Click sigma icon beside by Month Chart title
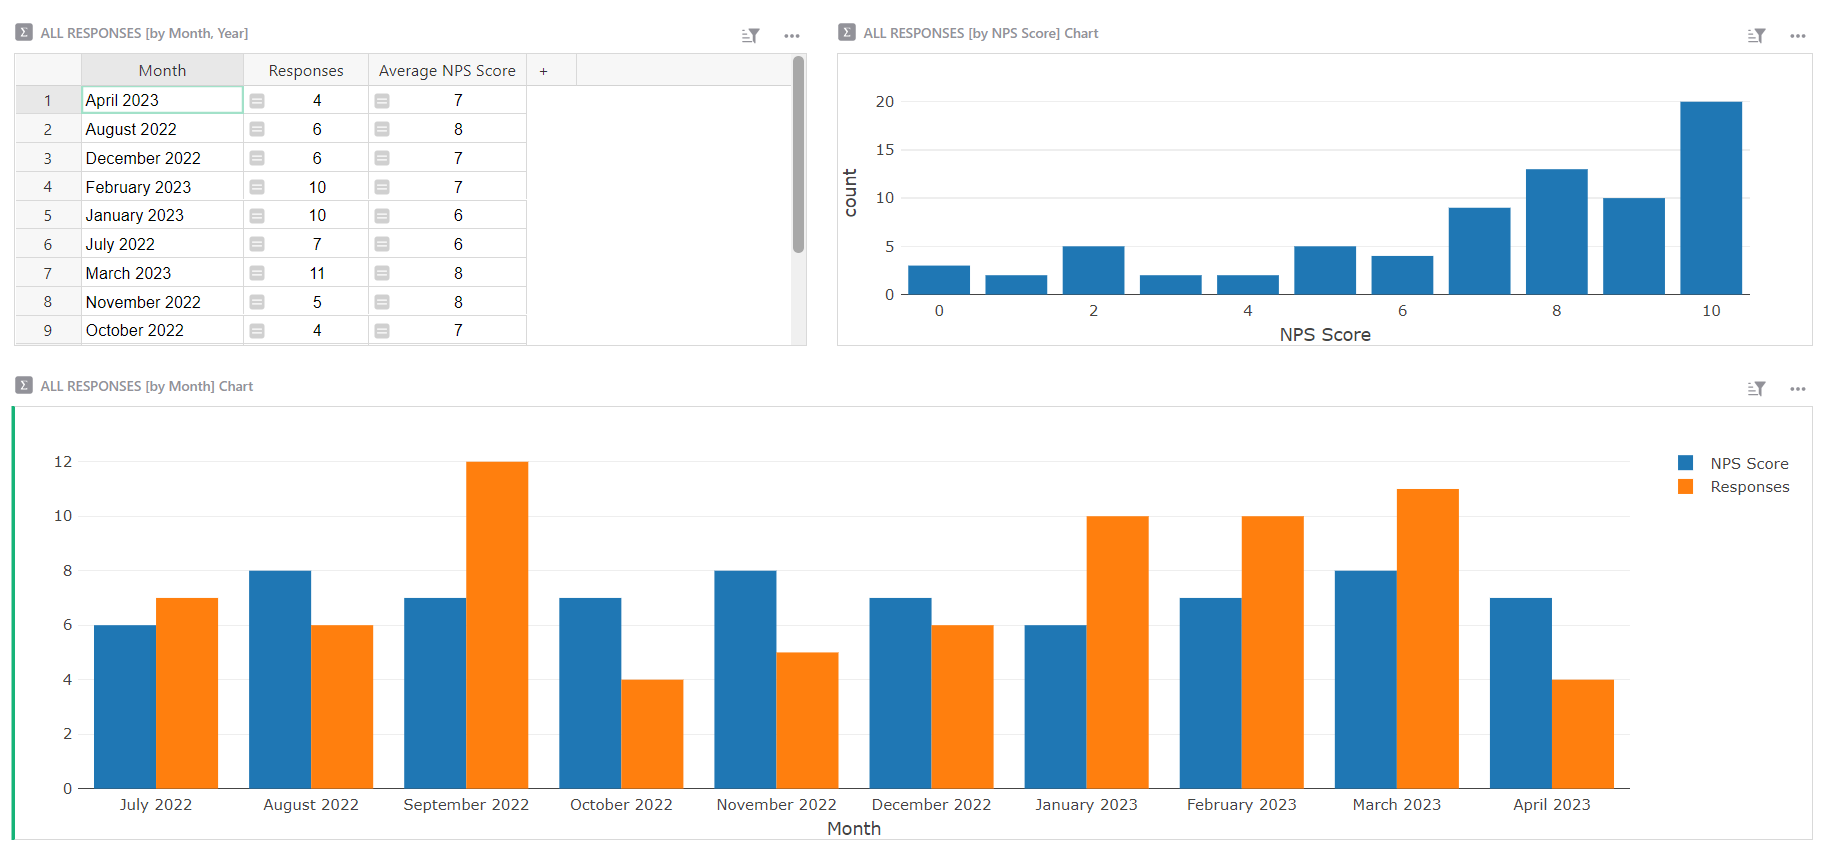Image resolution: width=1830 pixels, height=852 pixels. 24,386
